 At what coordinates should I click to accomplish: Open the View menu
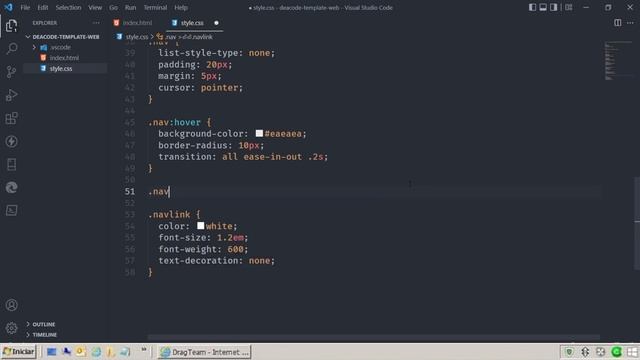(x=95, y=7)
